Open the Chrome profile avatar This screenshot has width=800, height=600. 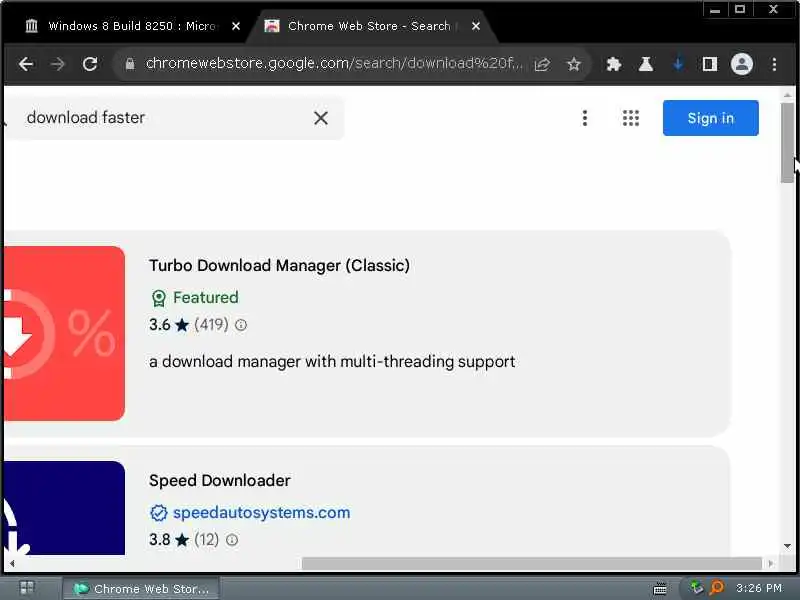pos(742,64)
